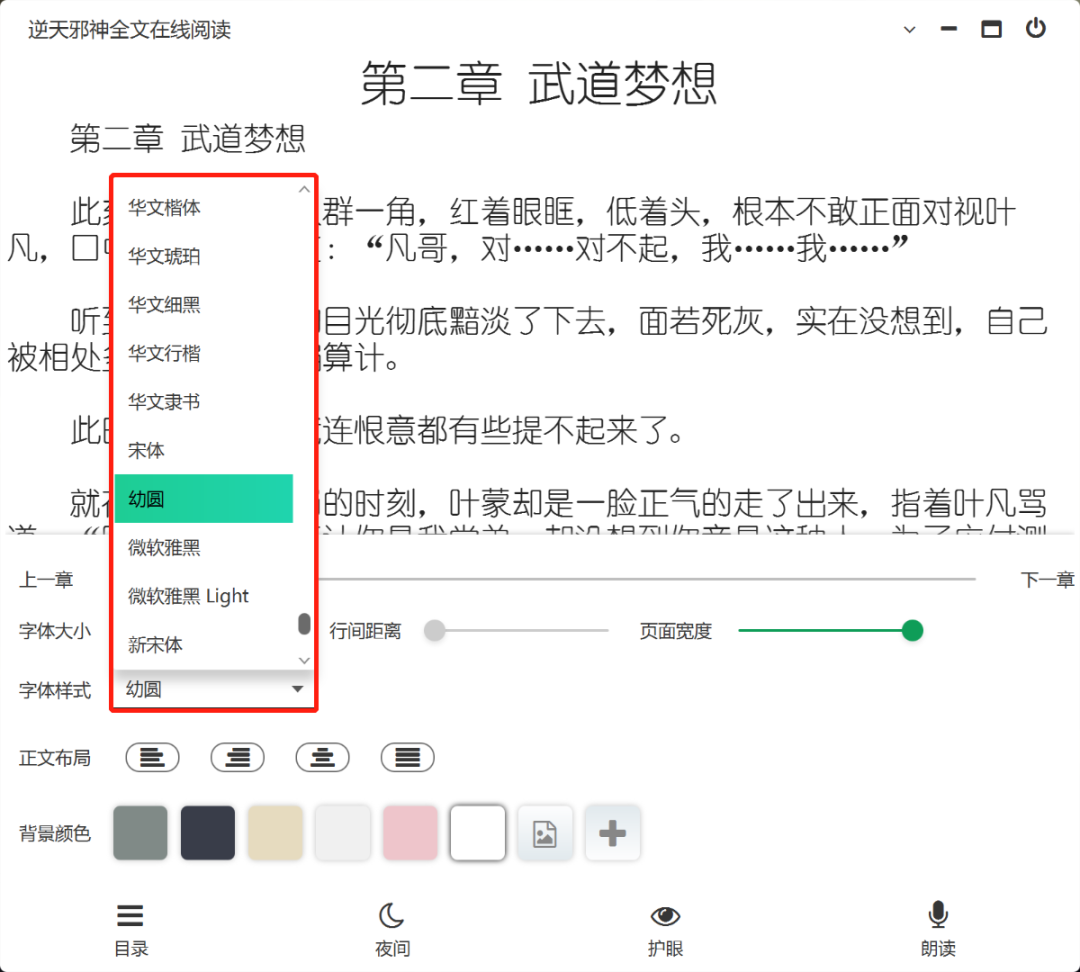Click the font list scrollbar thumb
The width and height of the screenshot is (1080, 972).
coord(304,623)
